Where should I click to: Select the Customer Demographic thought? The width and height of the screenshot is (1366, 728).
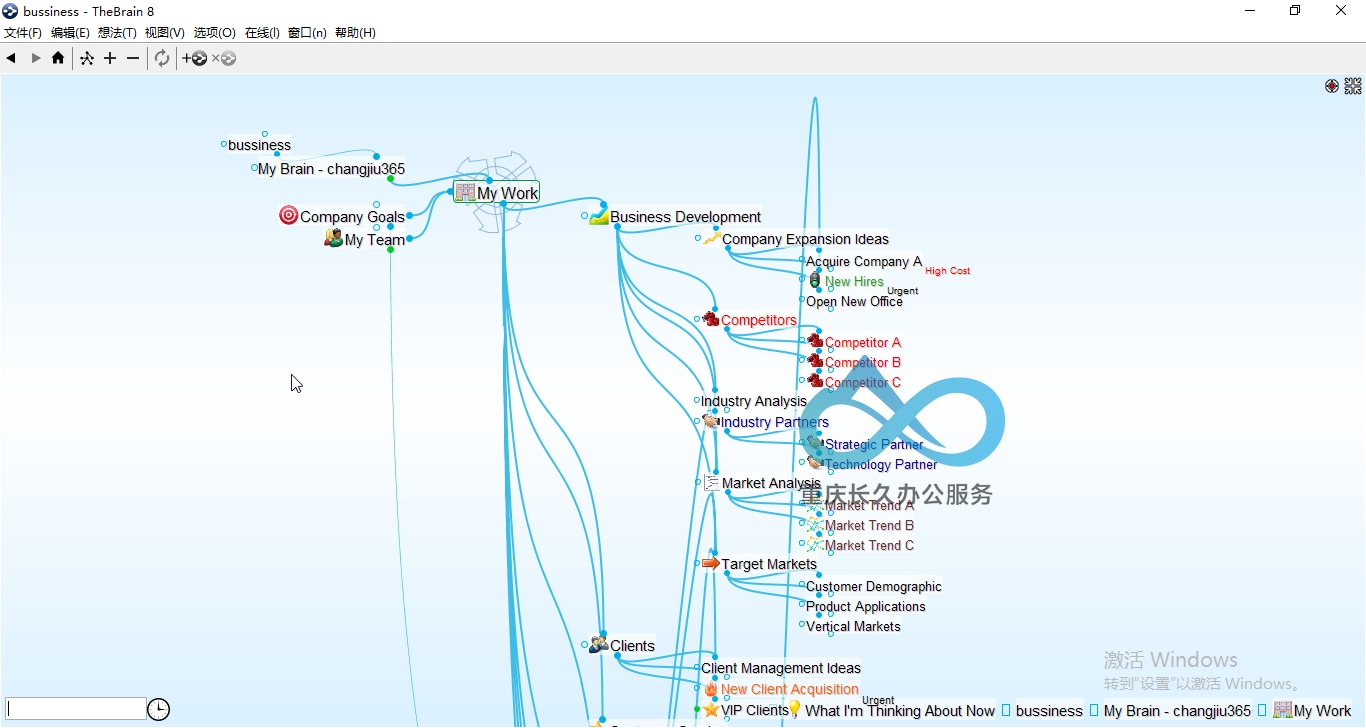pos(874,586)
